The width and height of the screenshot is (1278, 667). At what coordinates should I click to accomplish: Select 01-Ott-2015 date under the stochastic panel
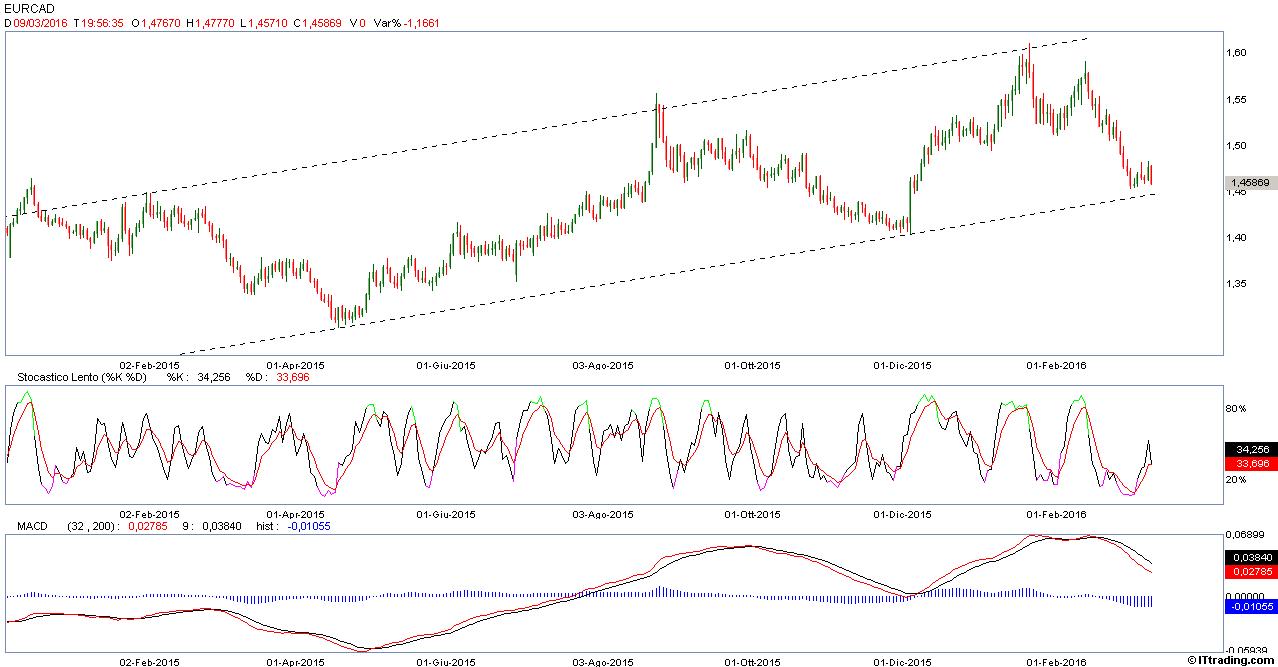pyautogui.click(x=752, y=514)
